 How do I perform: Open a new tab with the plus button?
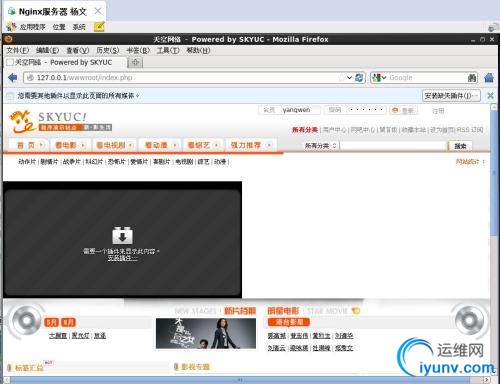click(135, 62)
